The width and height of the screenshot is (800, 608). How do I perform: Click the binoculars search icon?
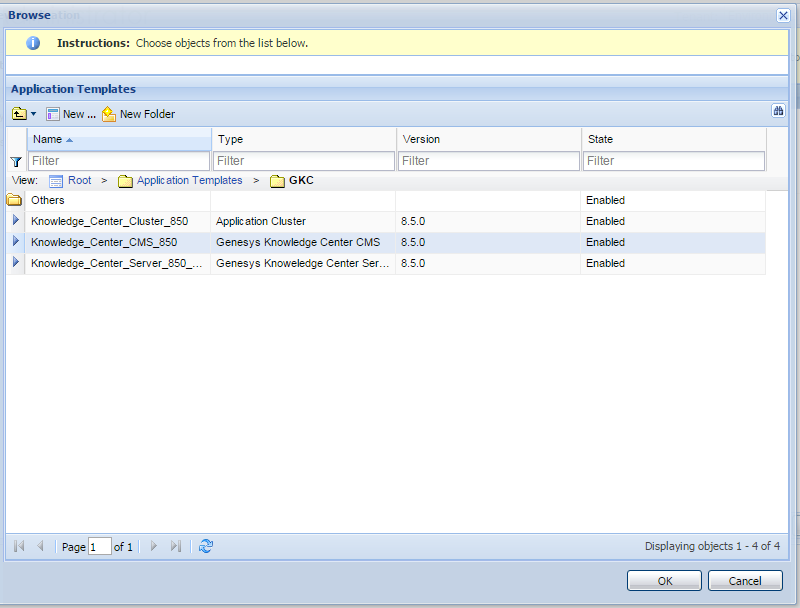click(778, 111)
